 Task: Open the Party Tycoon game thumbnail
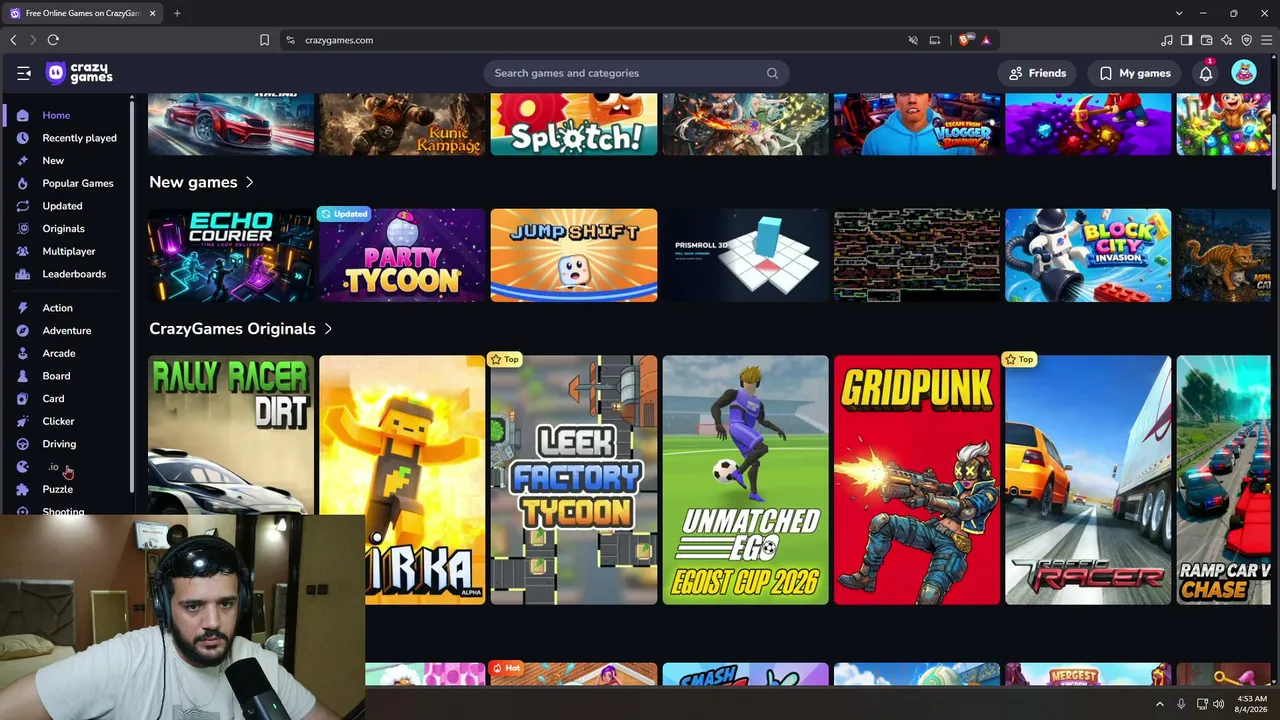coord(402,255)
